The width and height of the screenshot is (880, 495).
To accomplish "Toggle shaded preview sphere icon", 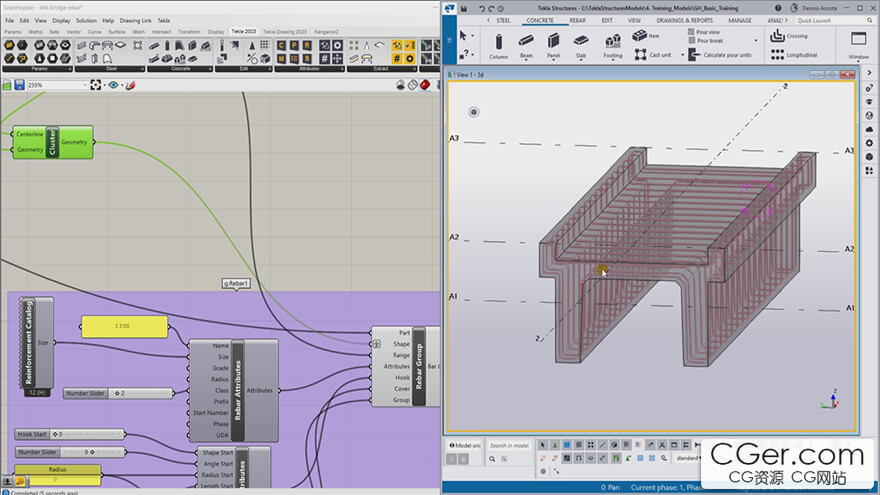I will click(400, 85).
